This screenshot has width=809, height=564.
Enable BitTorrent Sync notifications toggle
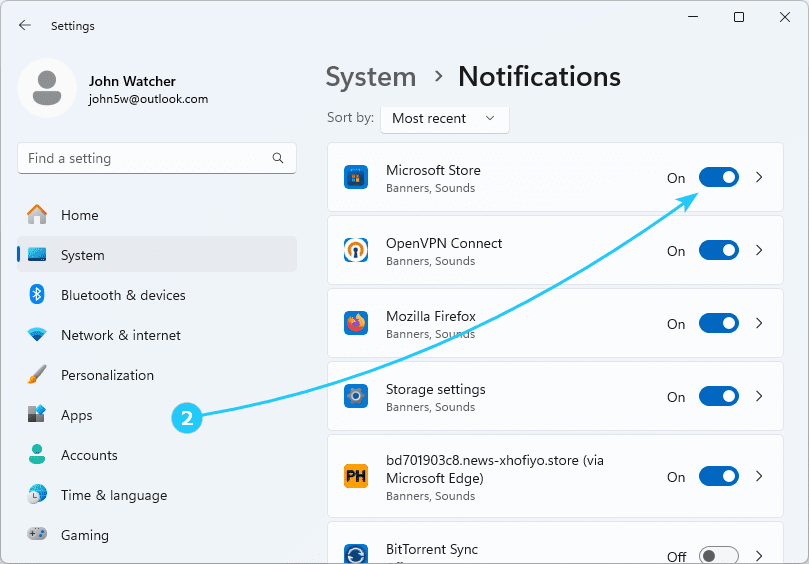pos(718,556)
